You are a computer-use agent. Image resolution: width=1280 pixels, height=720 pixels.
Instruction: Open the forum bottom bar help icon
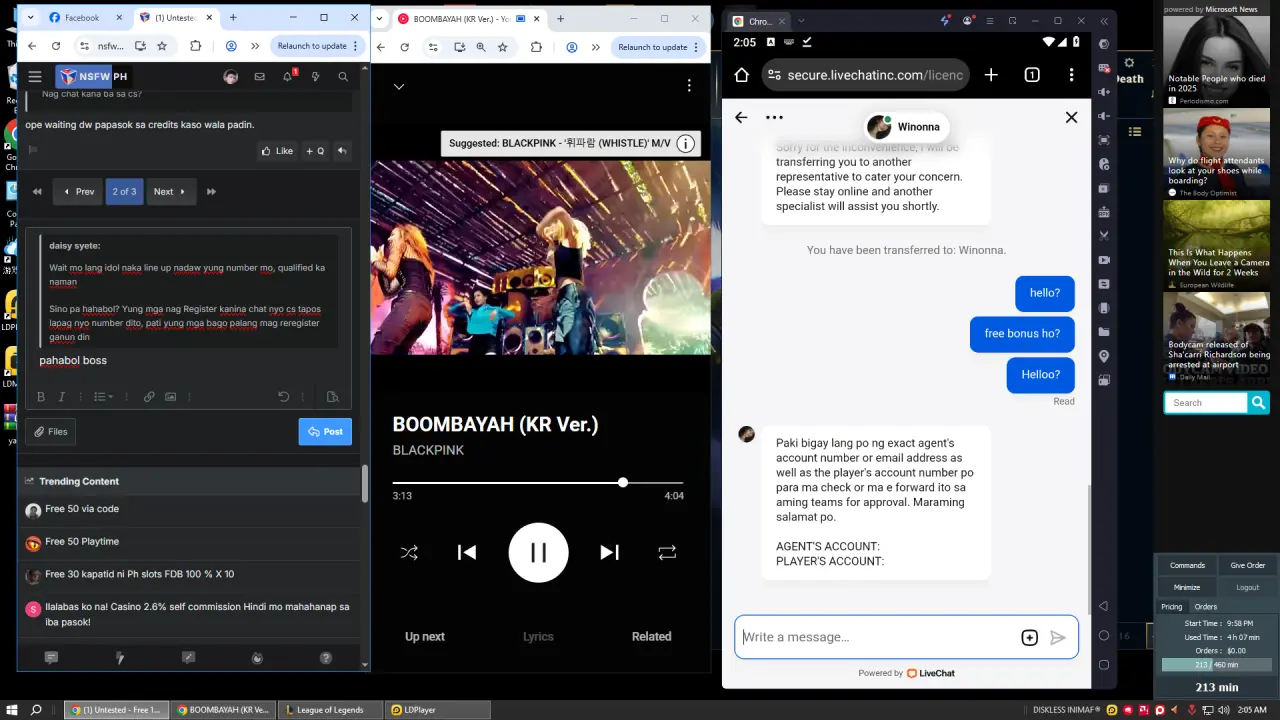[x=325, y=658]
